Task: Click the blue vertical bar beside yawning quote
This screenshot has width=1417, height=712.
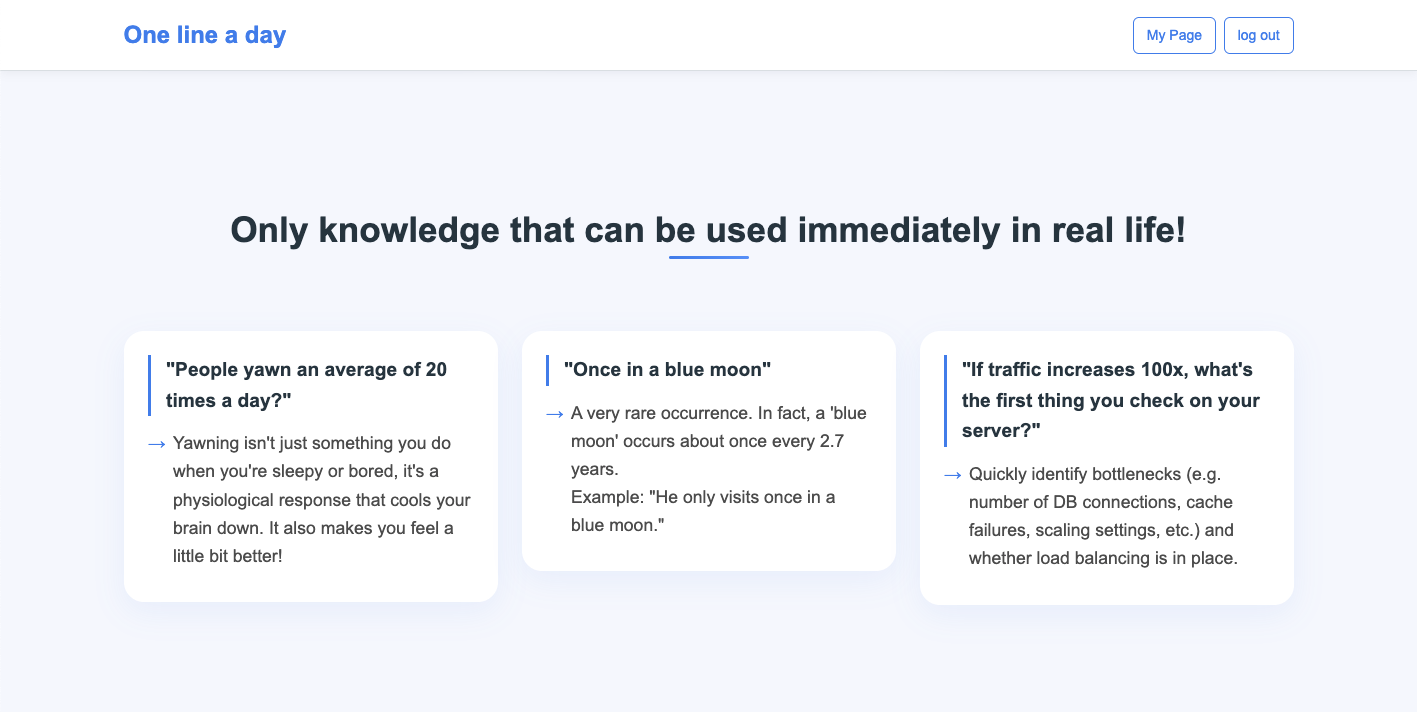Action: click(x=149, y=385)
